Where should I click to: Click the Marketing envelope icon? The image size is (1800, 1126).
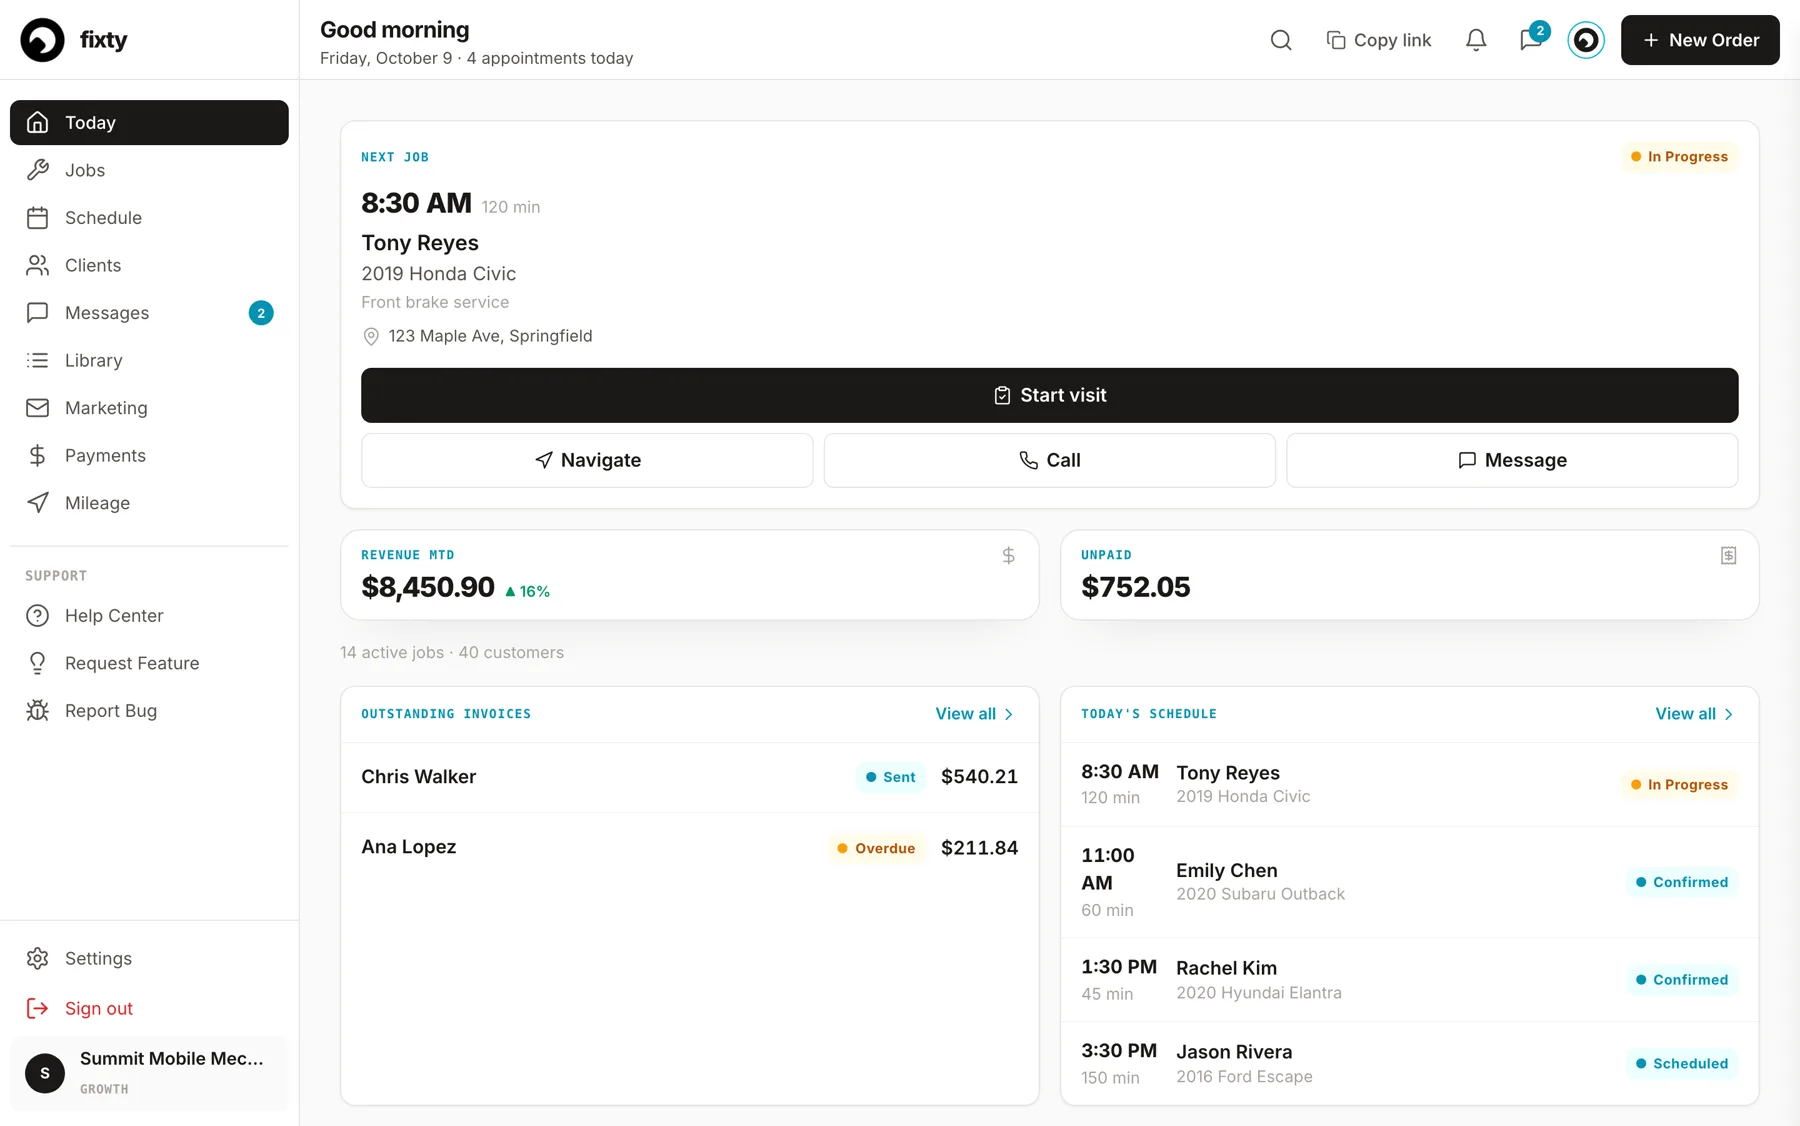[x=38, y=408]
